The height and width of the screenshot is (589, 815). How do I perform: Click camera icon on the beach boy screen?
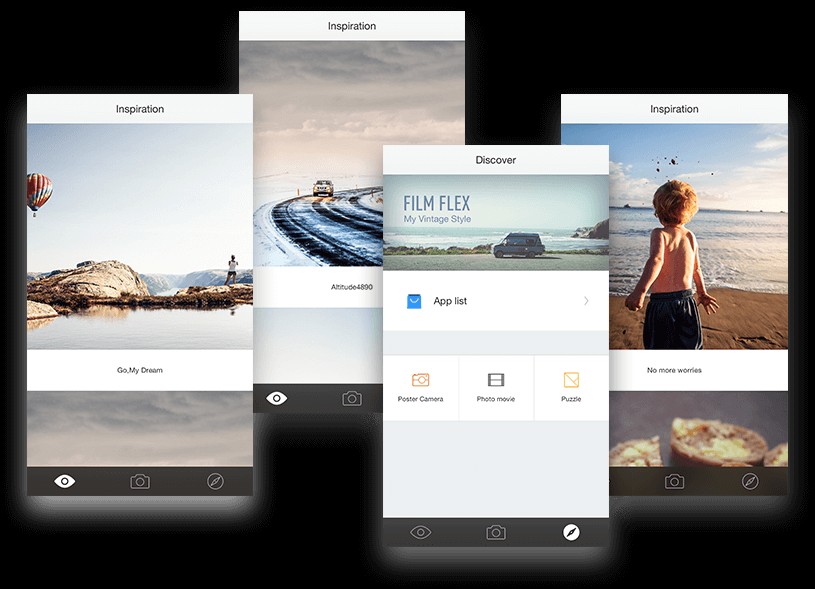tap(675, 481)
